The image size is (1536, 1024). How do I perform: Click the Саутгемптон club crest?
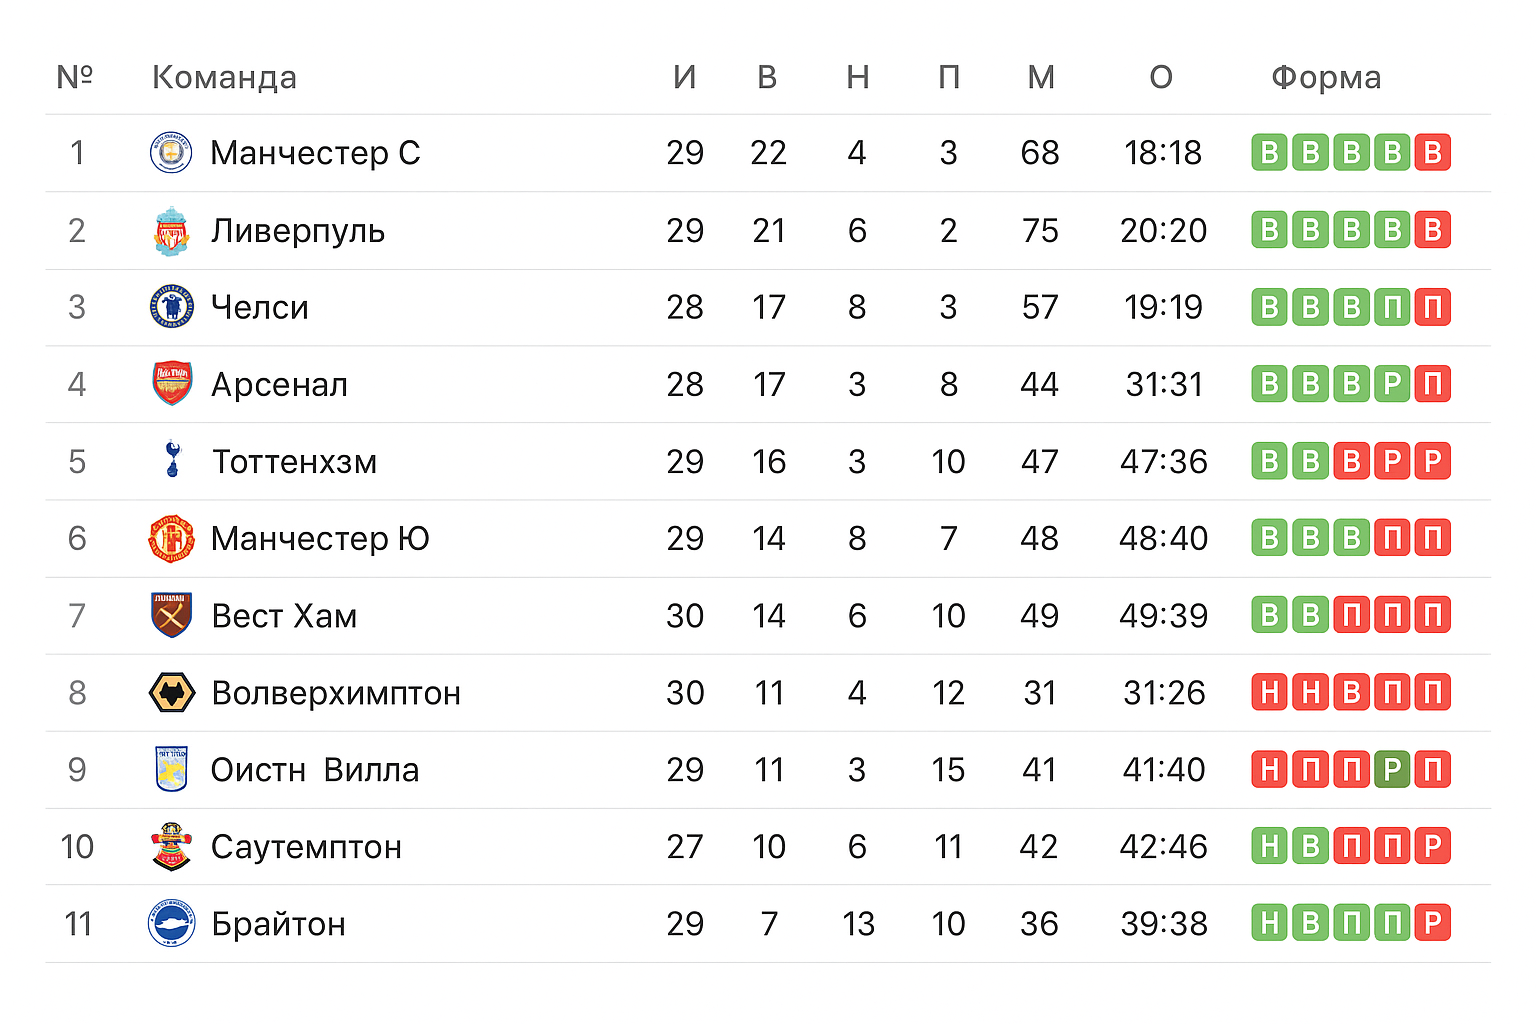(171, 846)
